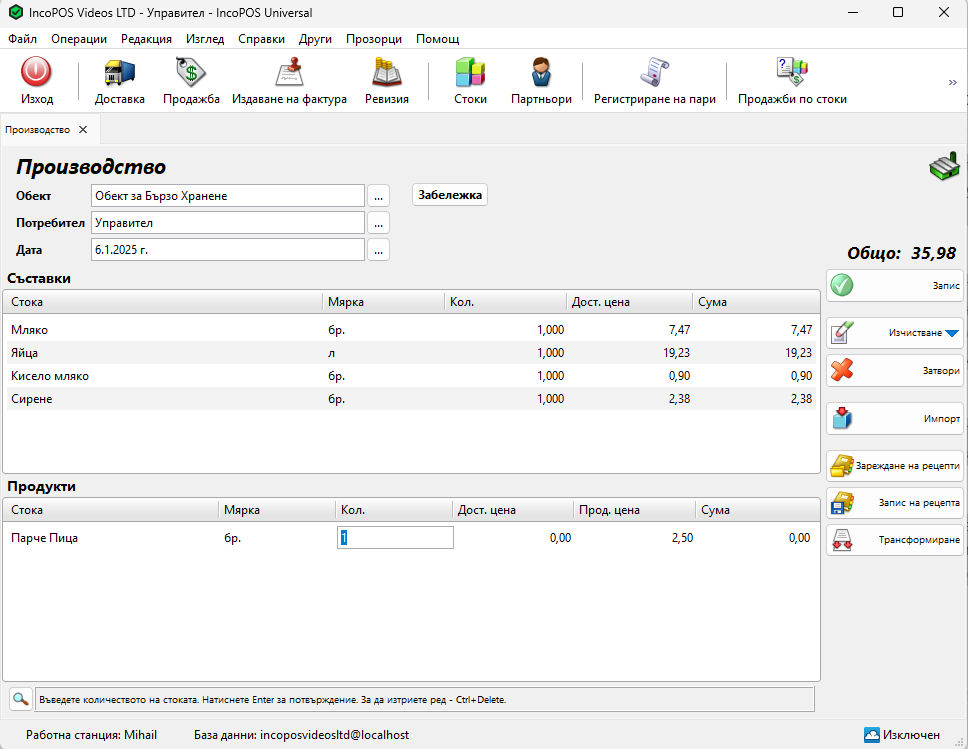Open Стоки colored cubes icon
Viewport: 968px width, 749px height.
click(470, 72)
